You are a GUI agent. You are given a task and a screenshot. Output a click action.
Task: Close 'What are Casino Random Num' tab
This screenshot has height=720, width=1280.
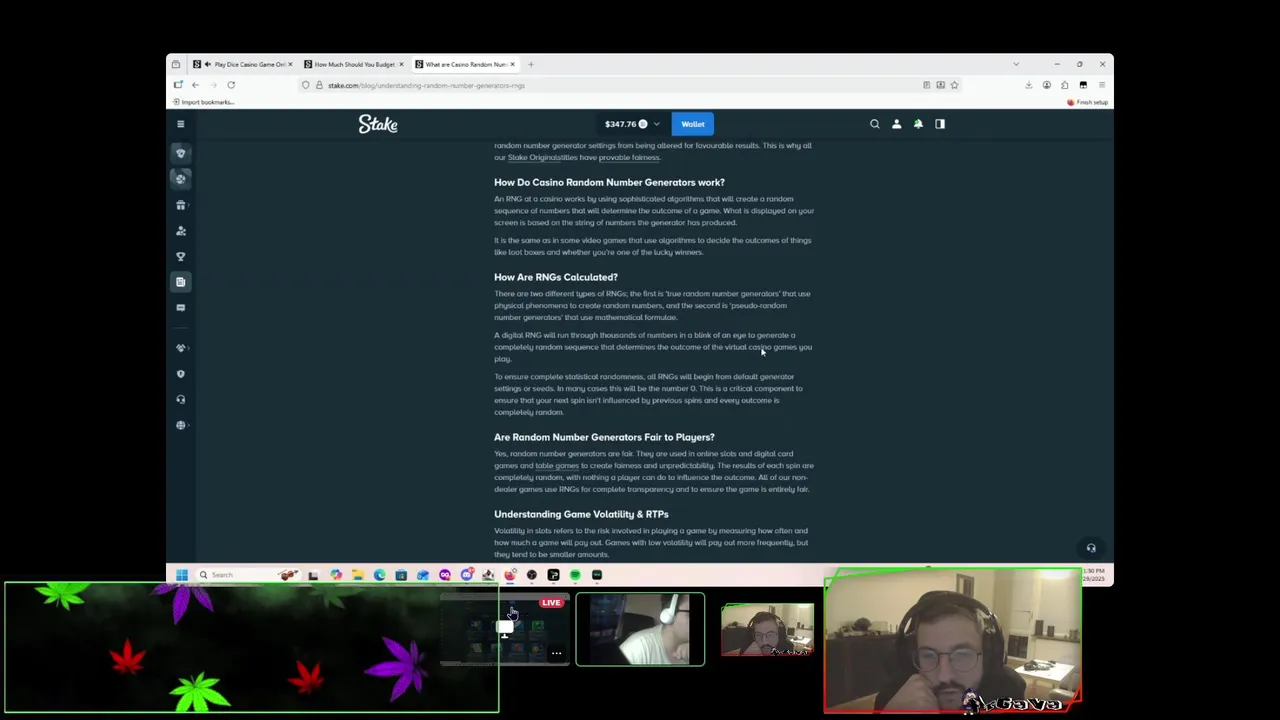(512, 64)
